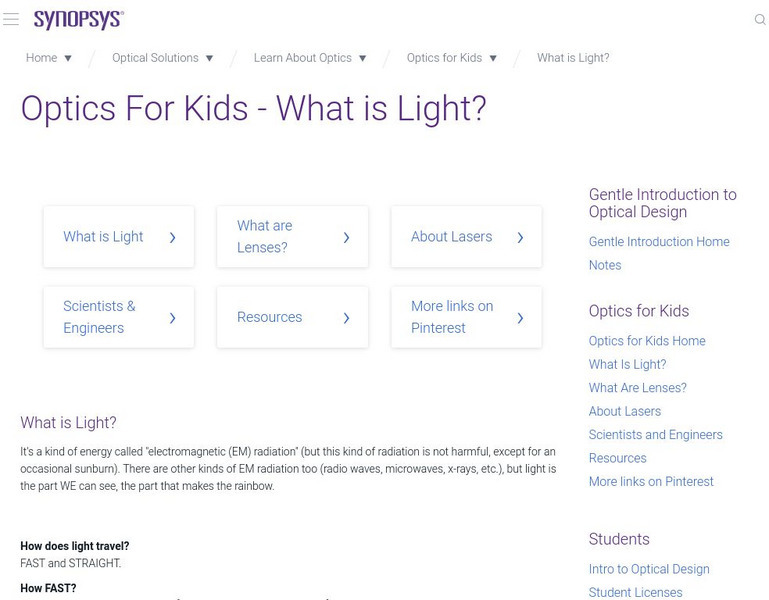
Task: Click the arrow on What is Light card
Action: (x=173, y=237)
